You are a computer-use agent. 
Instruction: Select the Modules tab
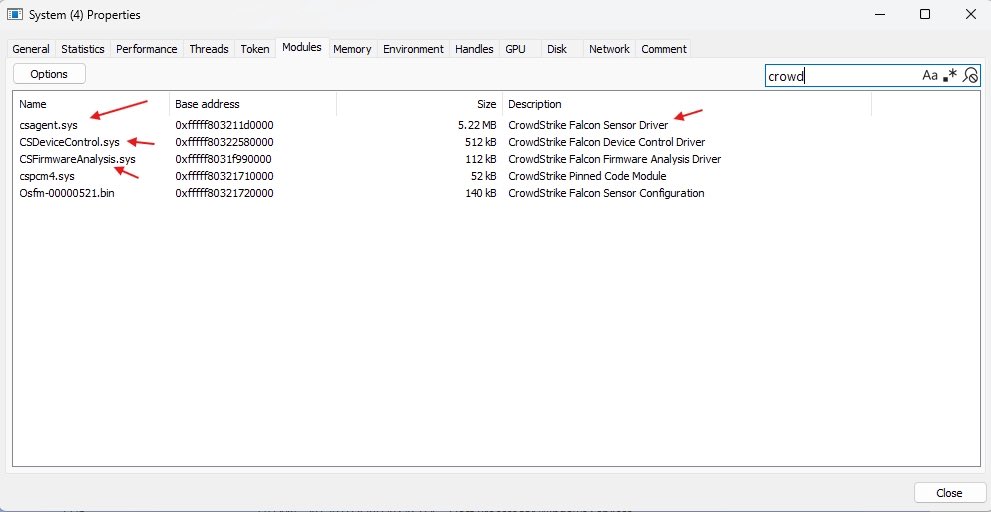(x=302, y=47)
